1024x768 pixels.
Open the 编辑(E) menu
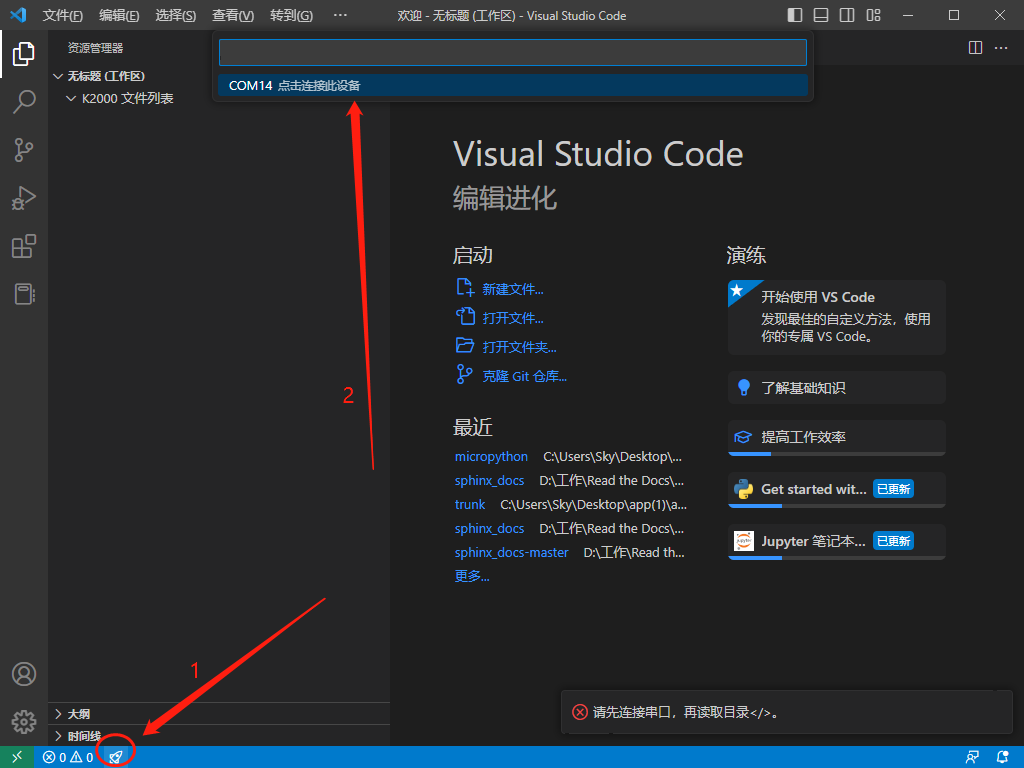[x=119, y=16]
